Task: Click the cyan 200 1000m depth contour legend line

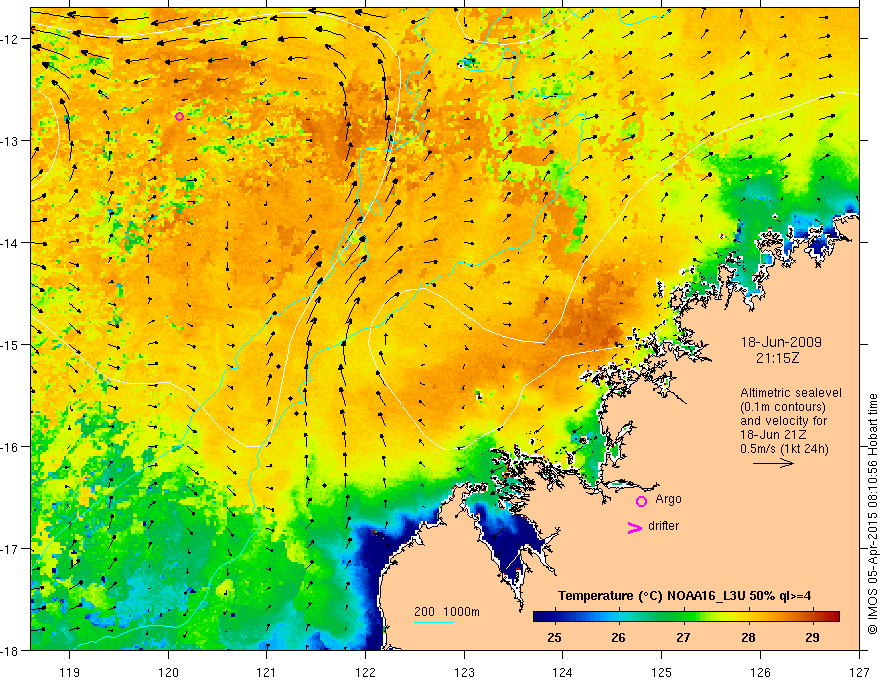Action: [434, 622]
